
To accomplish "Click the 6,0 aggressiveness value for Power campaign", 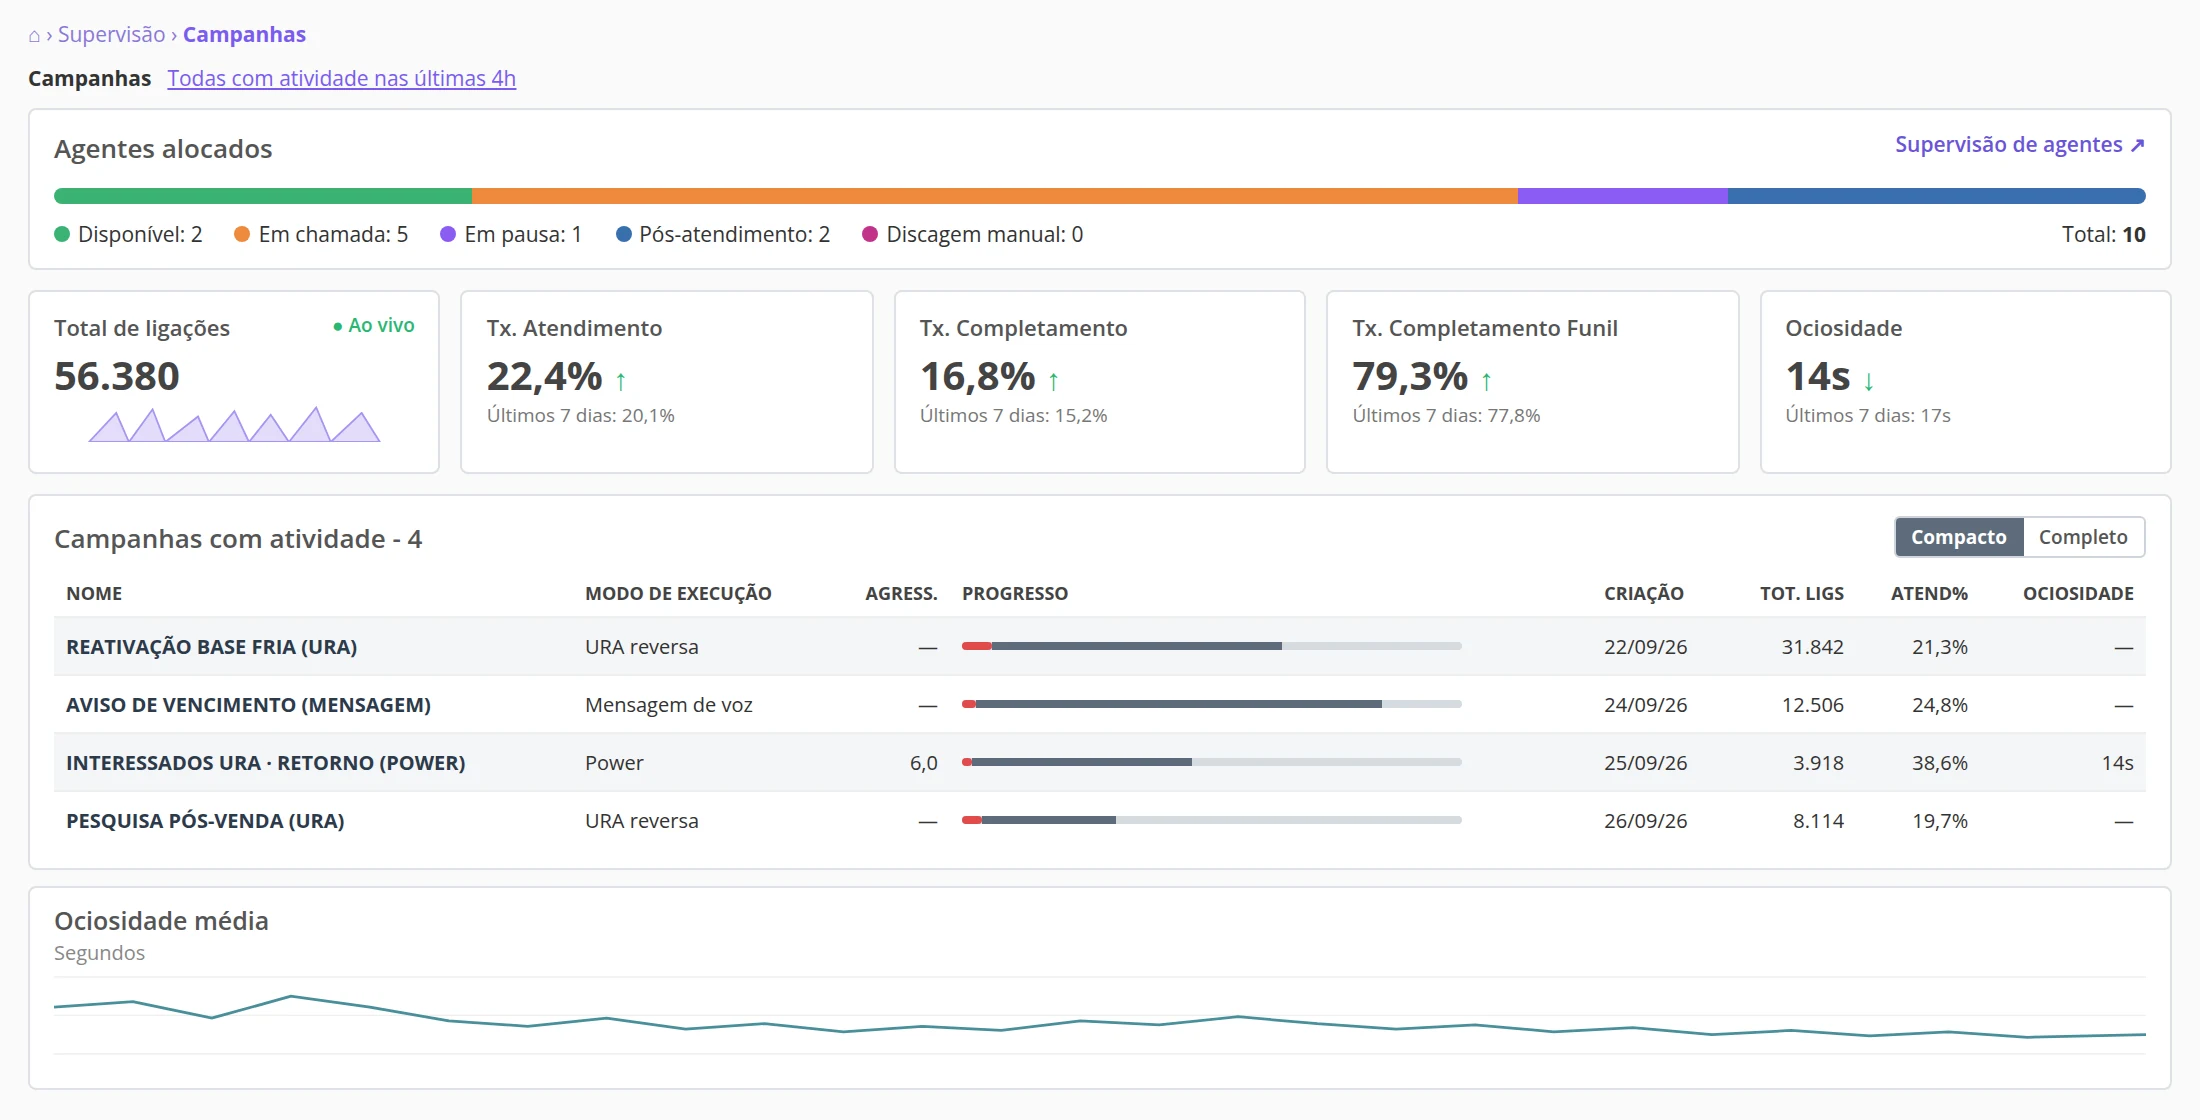I will [x=923, y=763].
